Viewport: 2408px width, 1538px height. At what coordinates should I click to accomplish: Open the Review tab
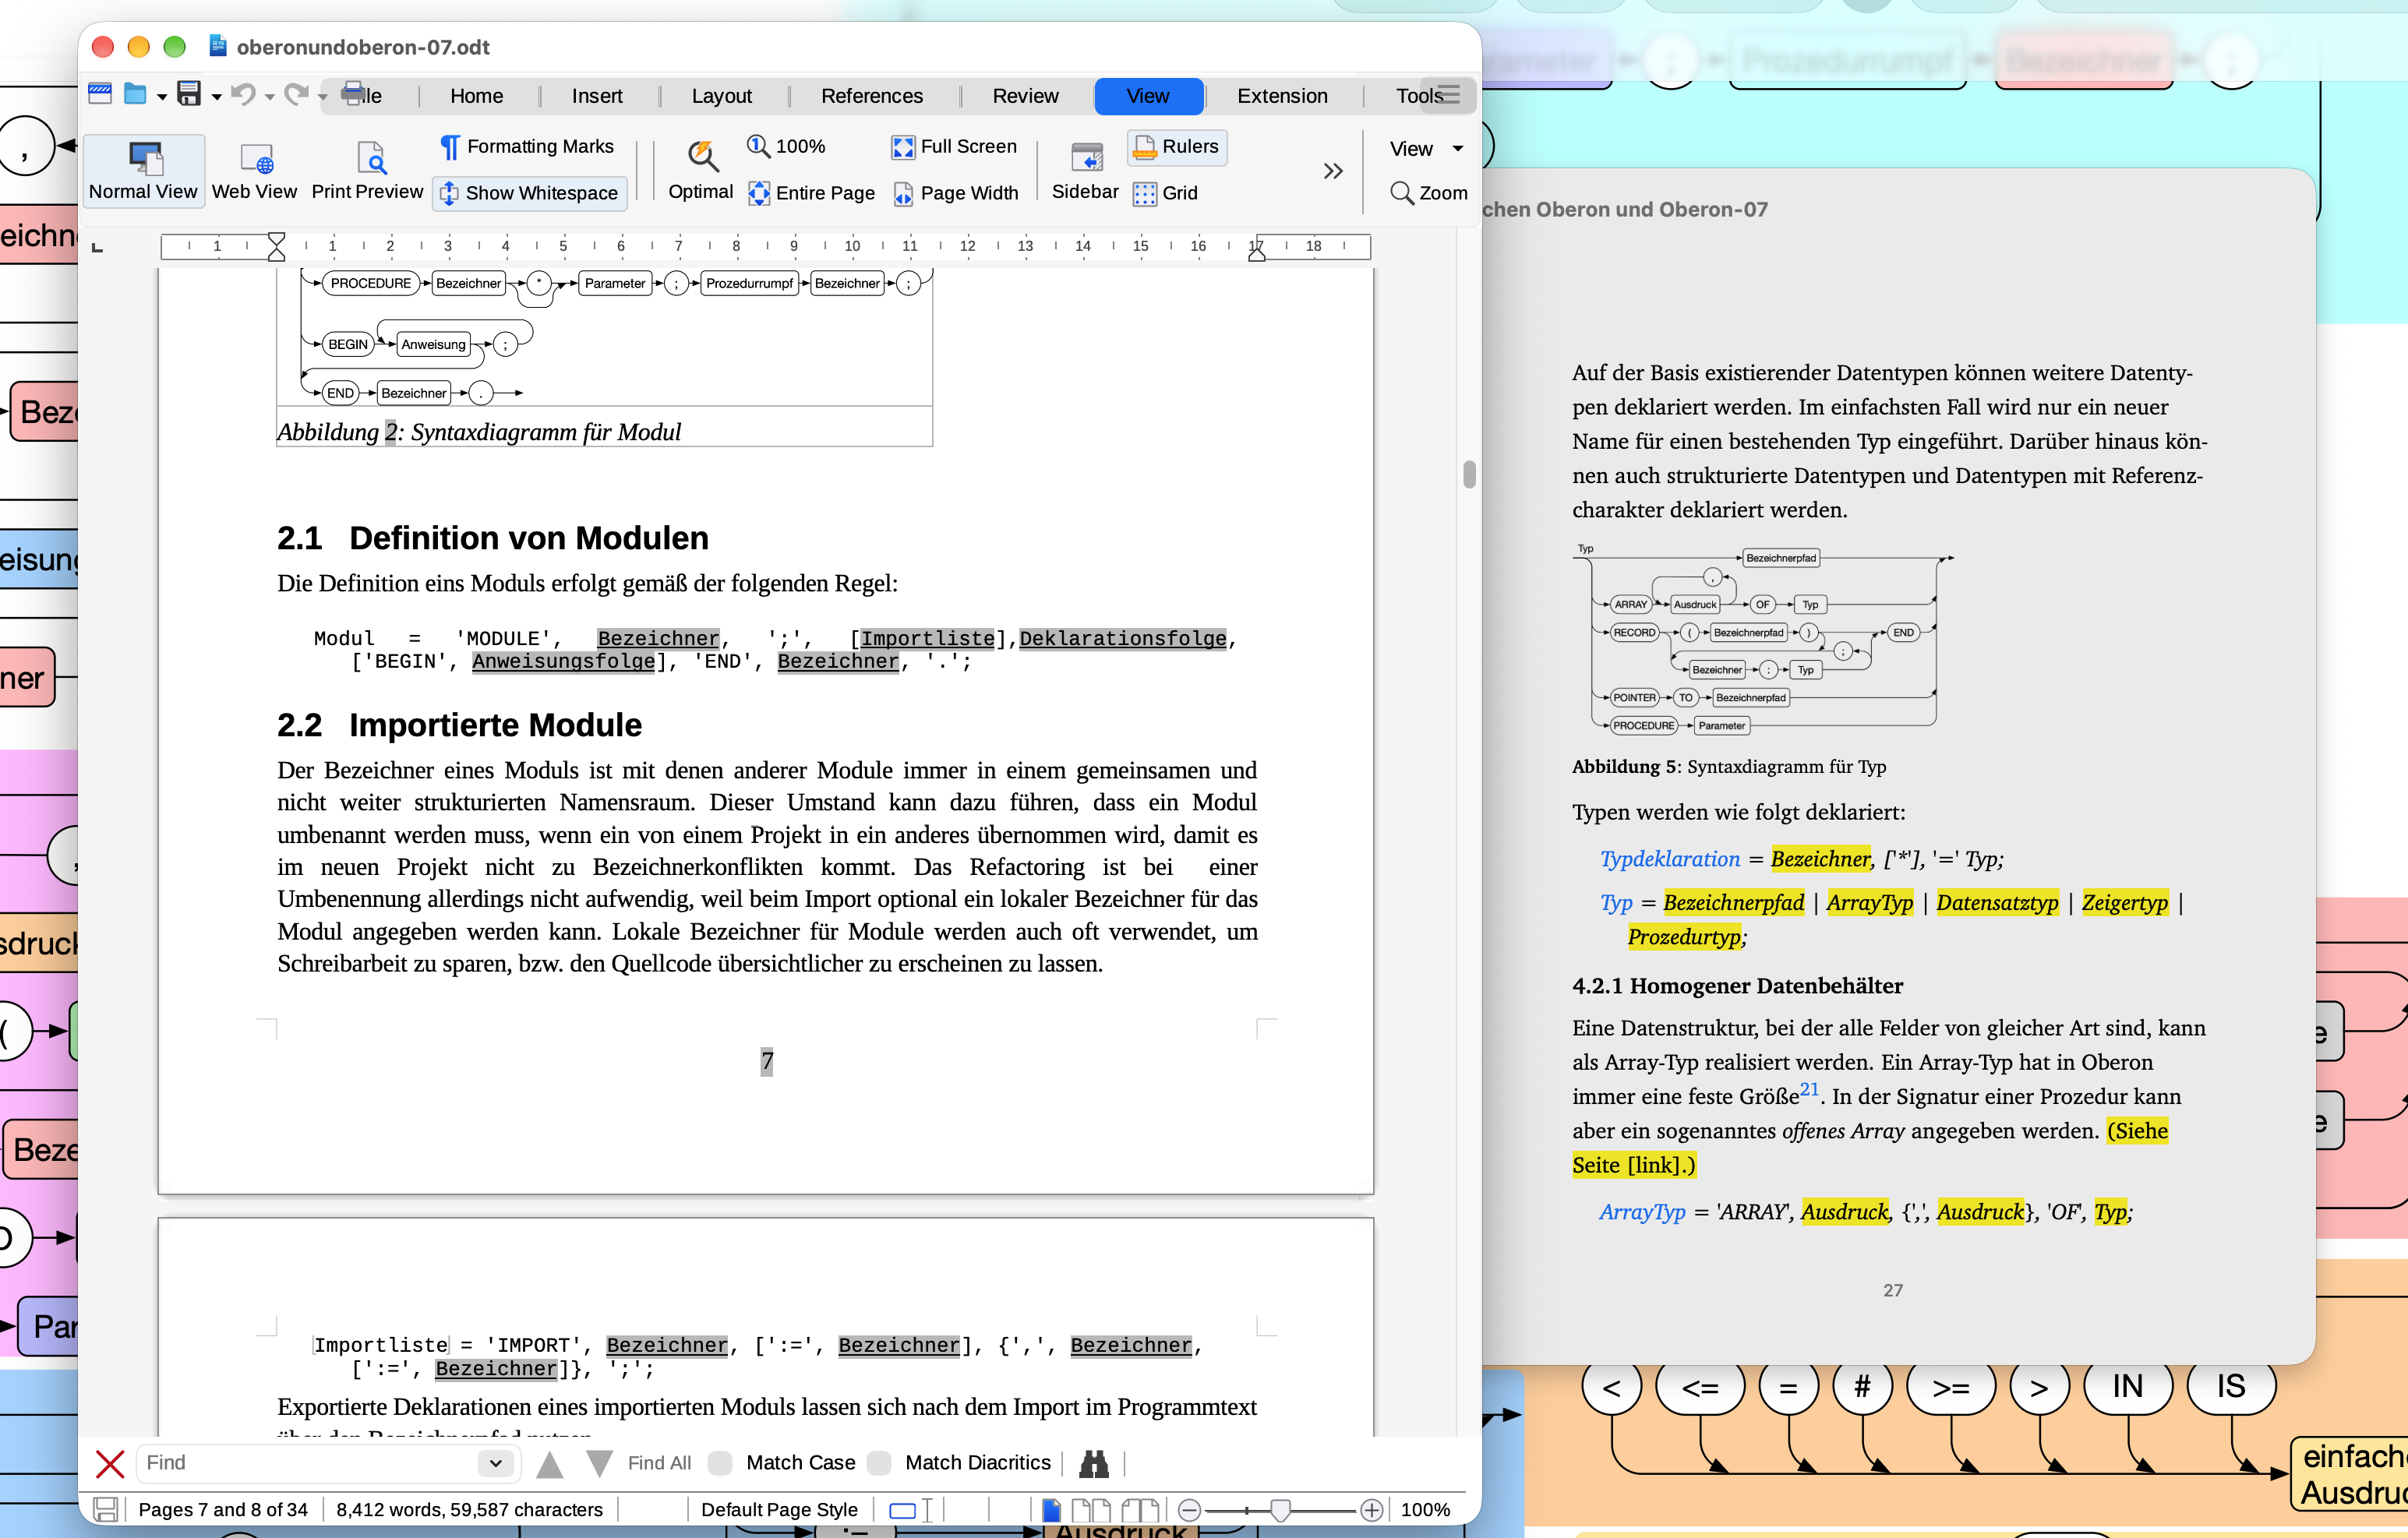[1025, 96]
